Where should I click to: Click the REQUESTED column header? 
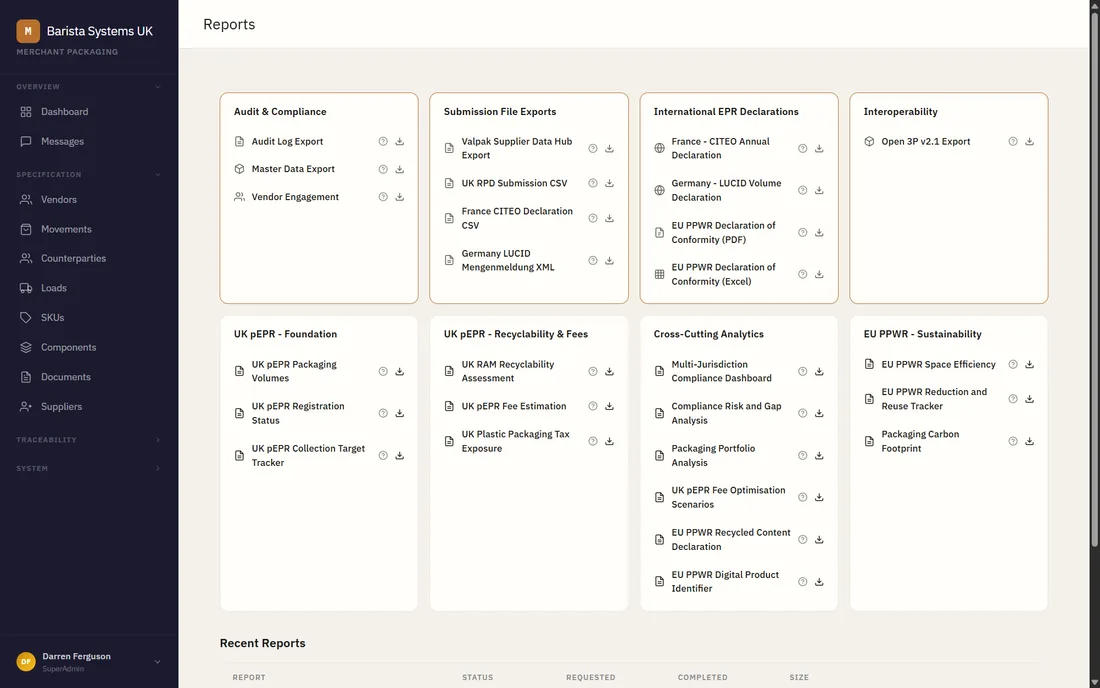point(591,677)
